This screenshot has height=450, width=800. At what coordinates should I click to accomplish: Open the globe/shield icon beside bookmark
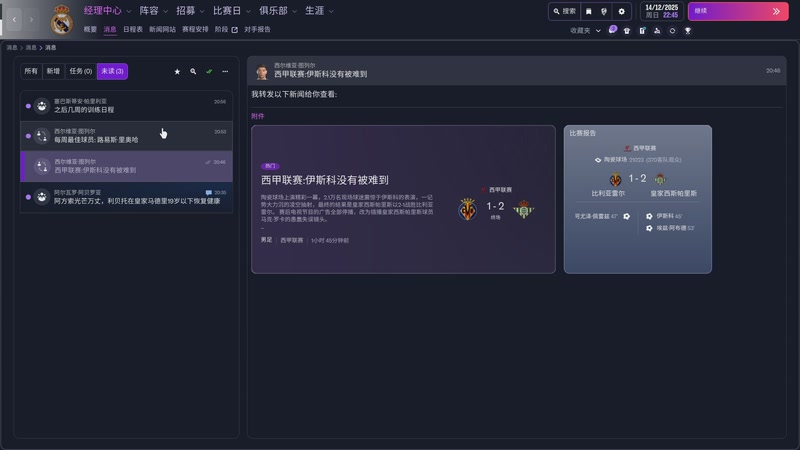604,11
